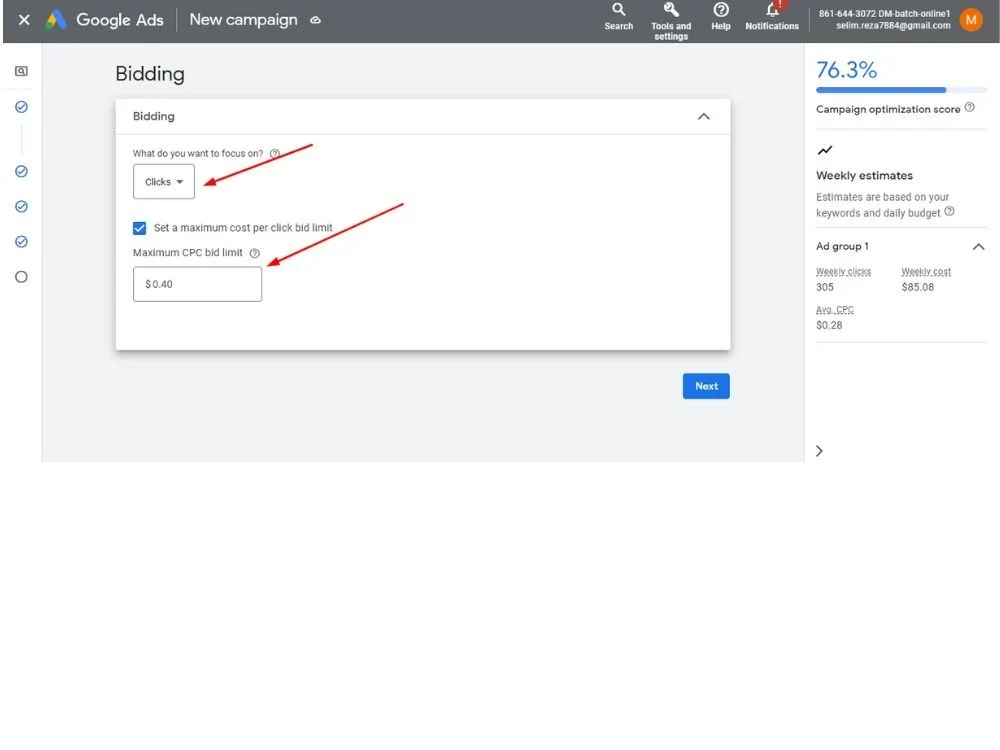Show help for Maximum CPC bid limit

point(254,253)
